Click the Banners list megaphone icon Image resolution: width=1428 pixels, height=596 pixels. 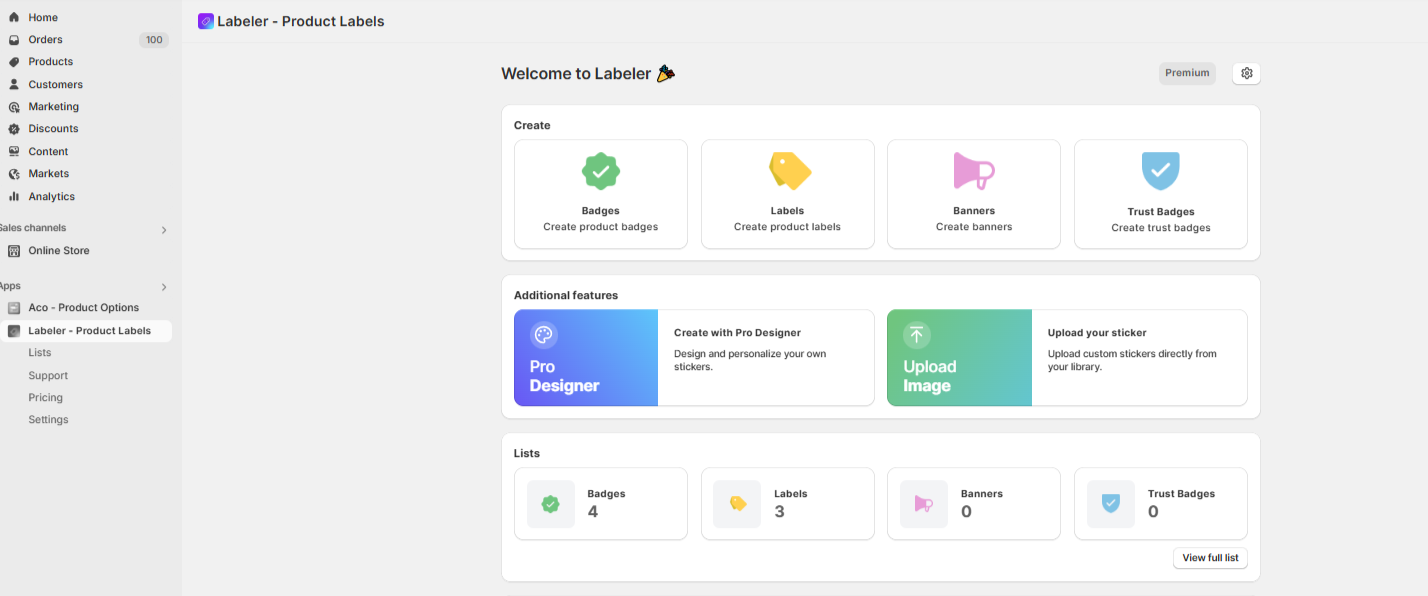click(x=924, y=504)
